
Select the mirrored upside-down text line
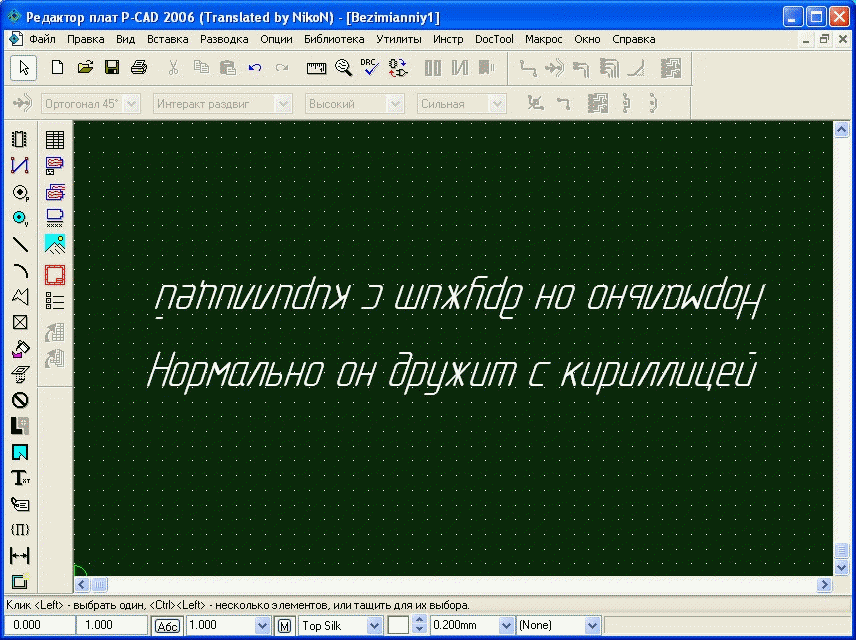tap(458, 299)
